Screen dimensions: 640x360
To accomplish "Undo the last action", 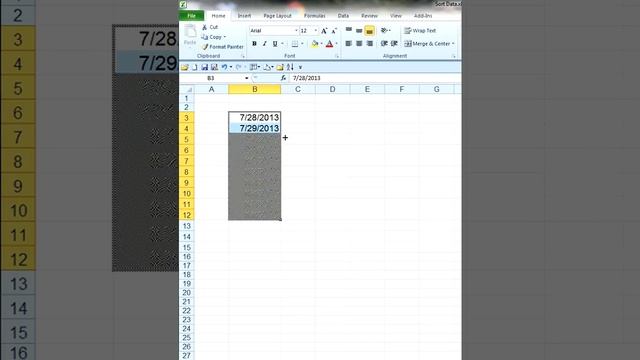I will [x=224, y=67].
